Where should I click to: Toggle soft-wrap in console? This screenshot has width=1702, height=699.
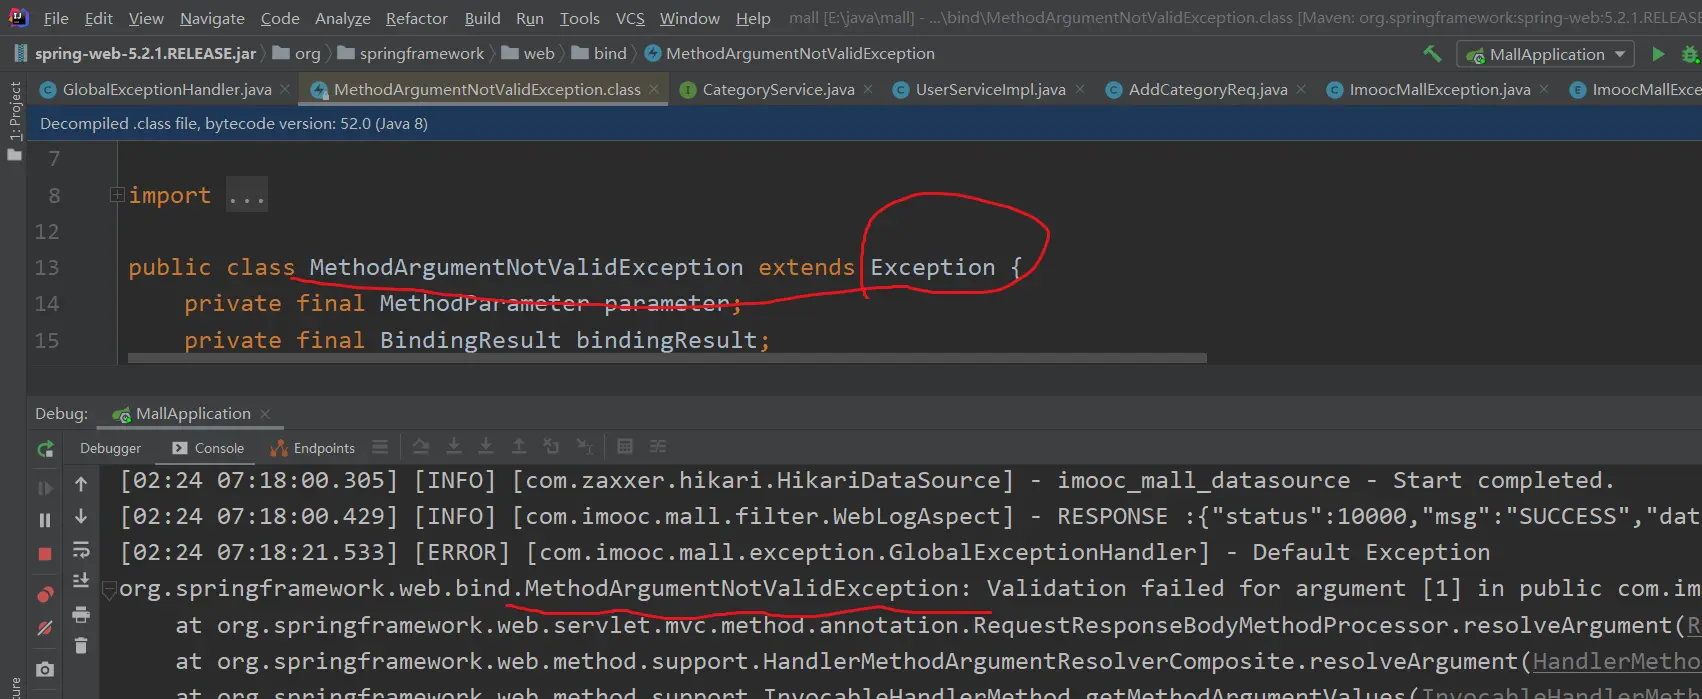tap(81, 549)
